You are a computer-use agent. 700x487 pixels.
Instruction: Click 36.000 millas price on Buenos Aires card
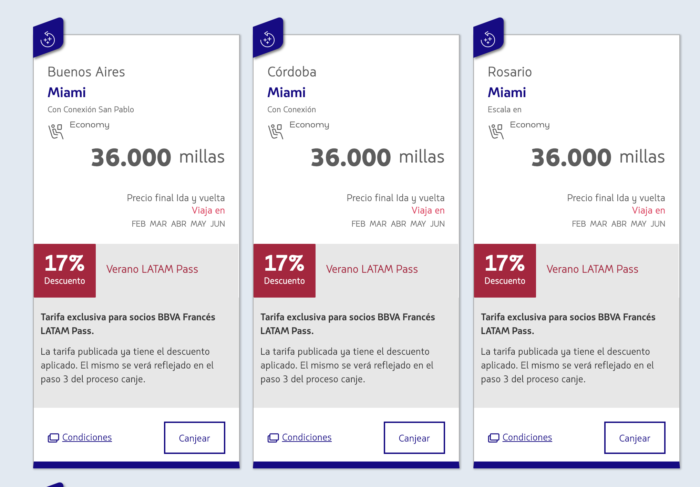click(x=158, y=158)
